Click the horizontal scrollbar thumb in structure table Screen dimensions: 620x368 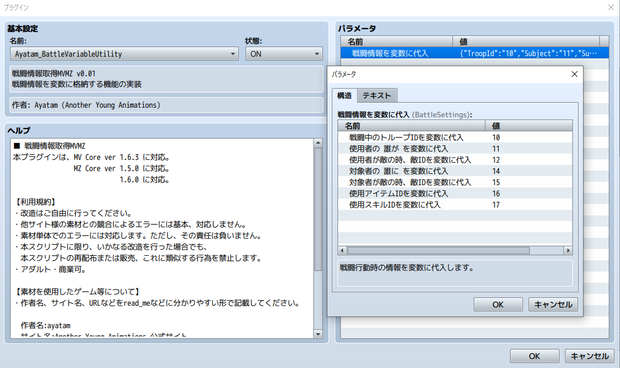[x=438, y=250]
